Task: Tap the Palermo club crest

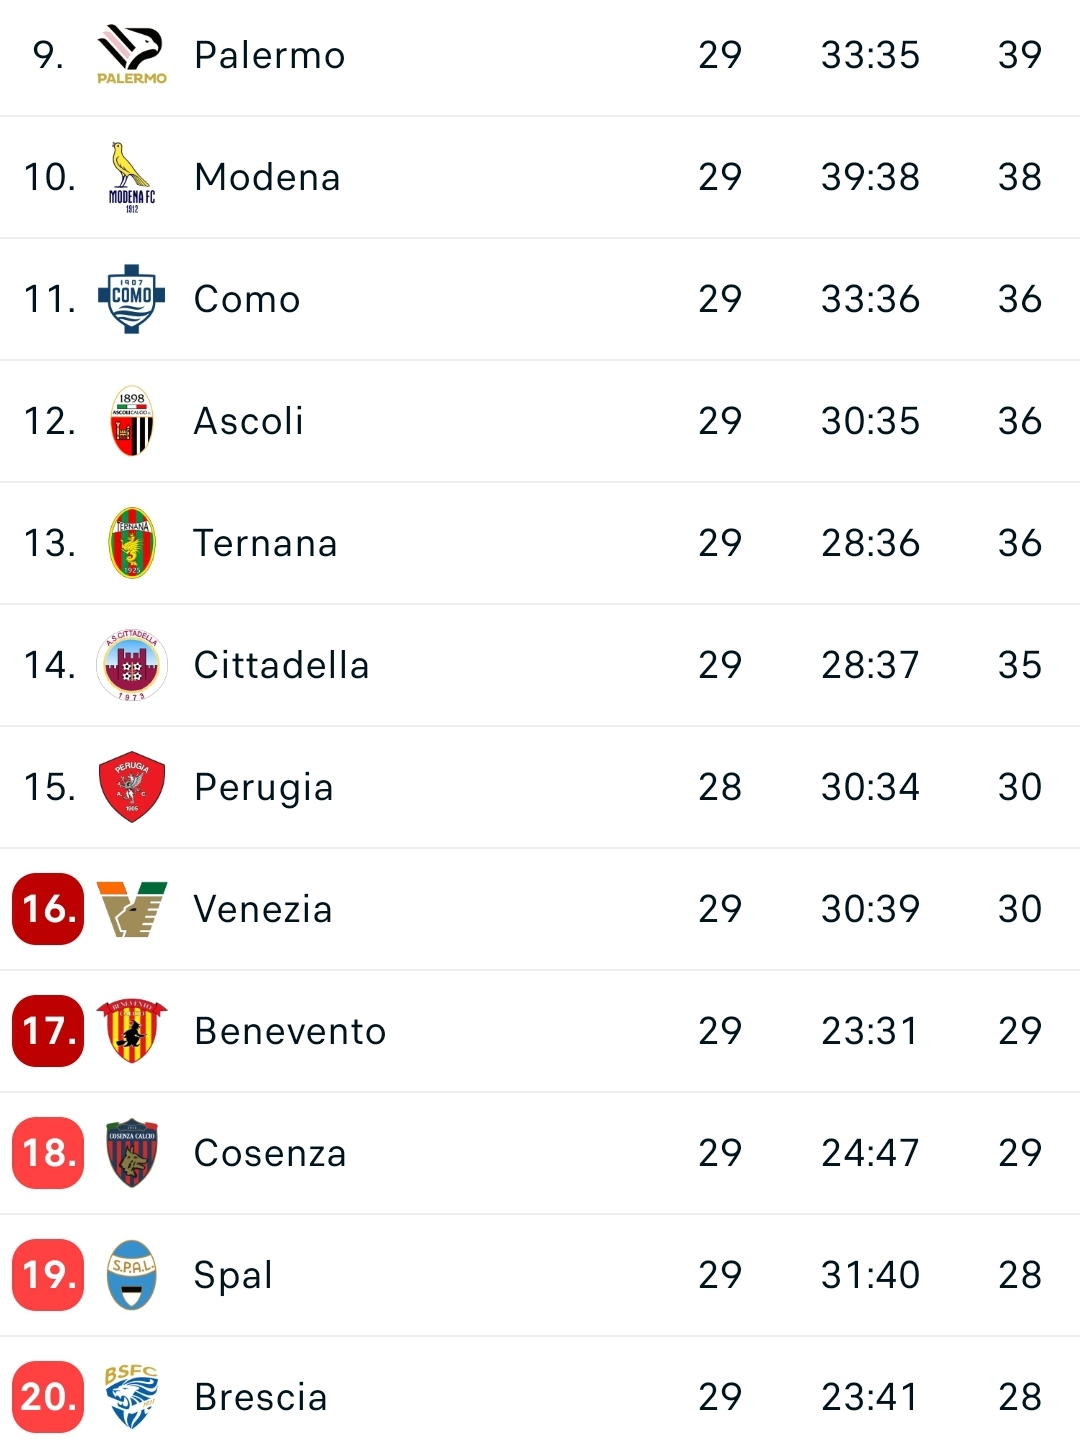Action: coord(131,55)
